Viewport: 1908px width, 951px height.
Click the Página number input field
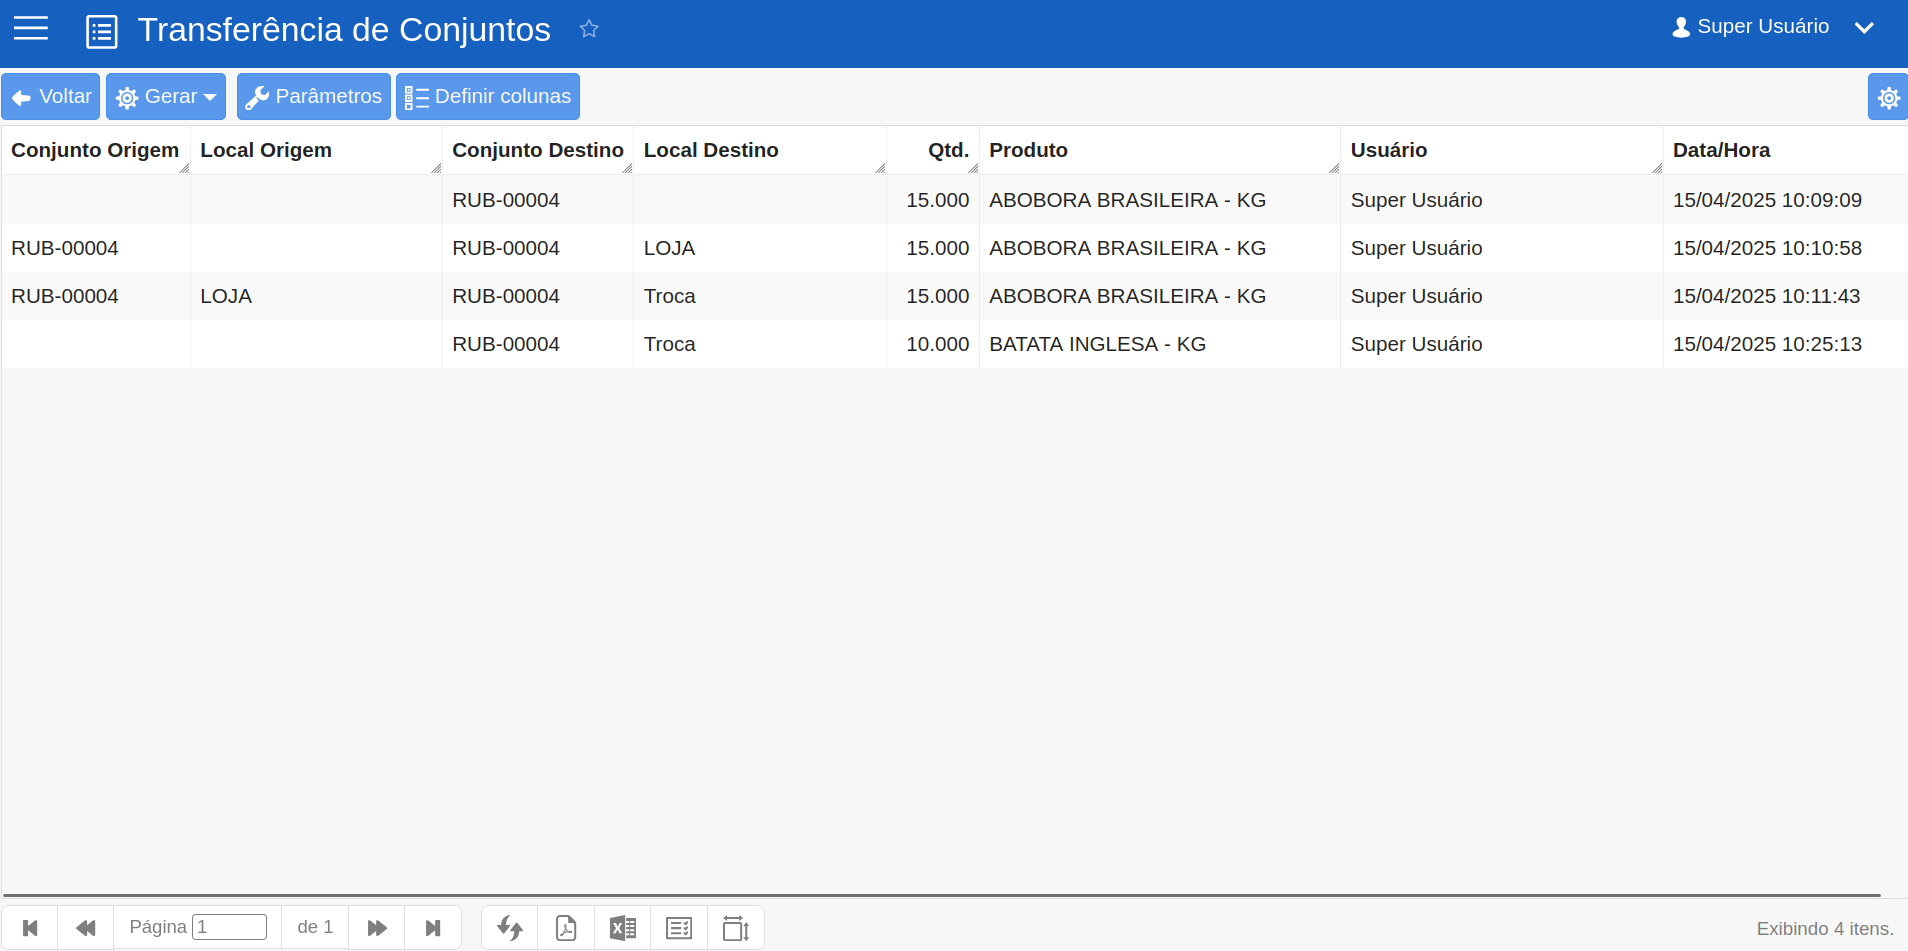tap(229, 927)
